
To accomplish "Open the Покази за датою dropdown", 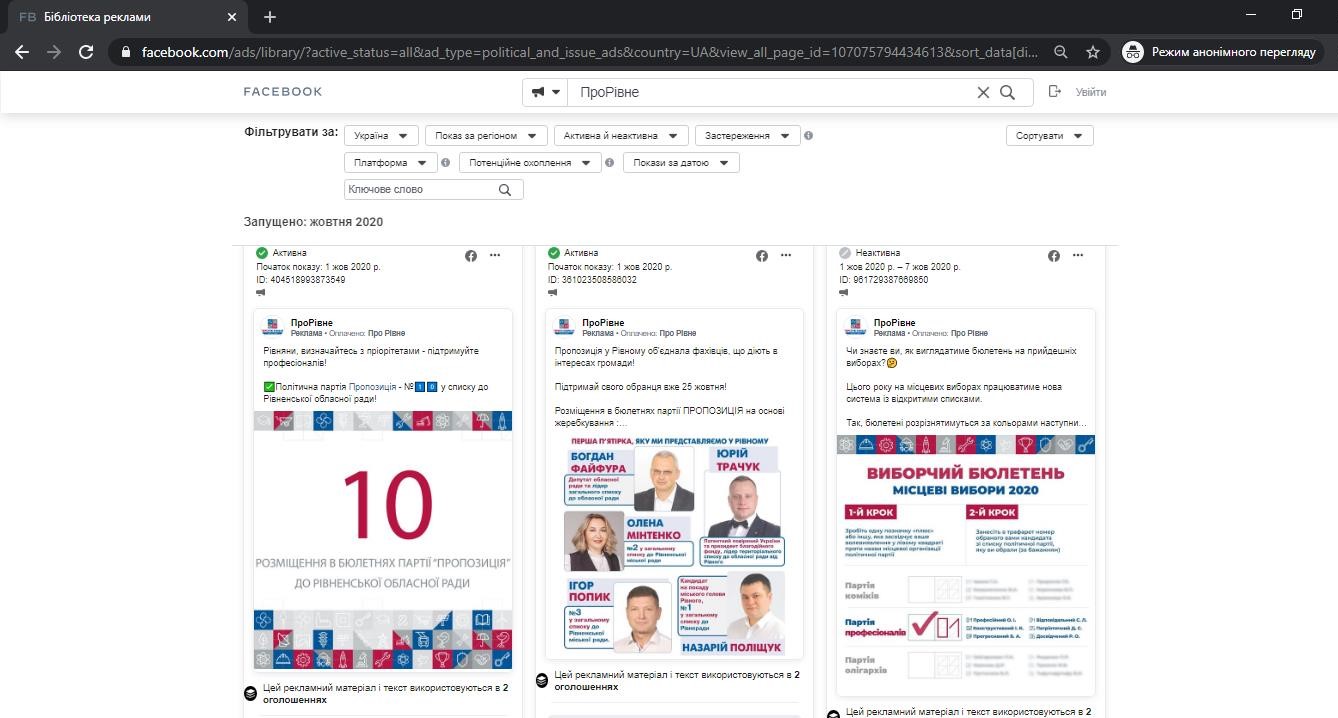I will (681, 162).
